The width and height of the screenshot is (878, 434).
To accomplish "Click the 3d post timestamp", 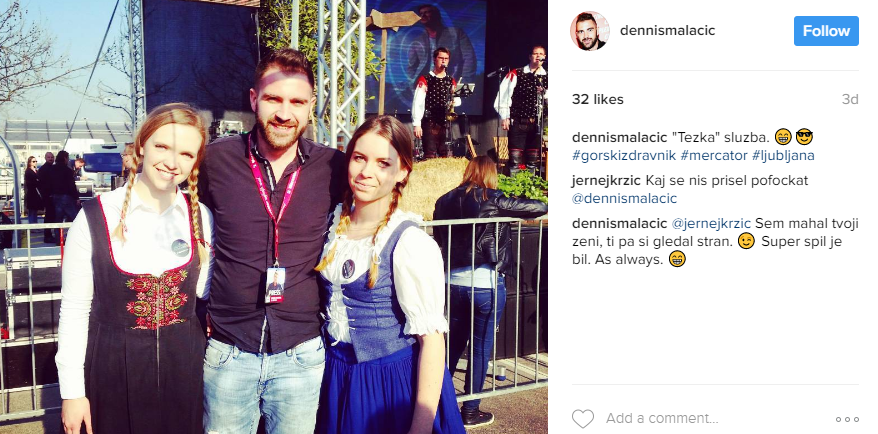I will [850, 100].
